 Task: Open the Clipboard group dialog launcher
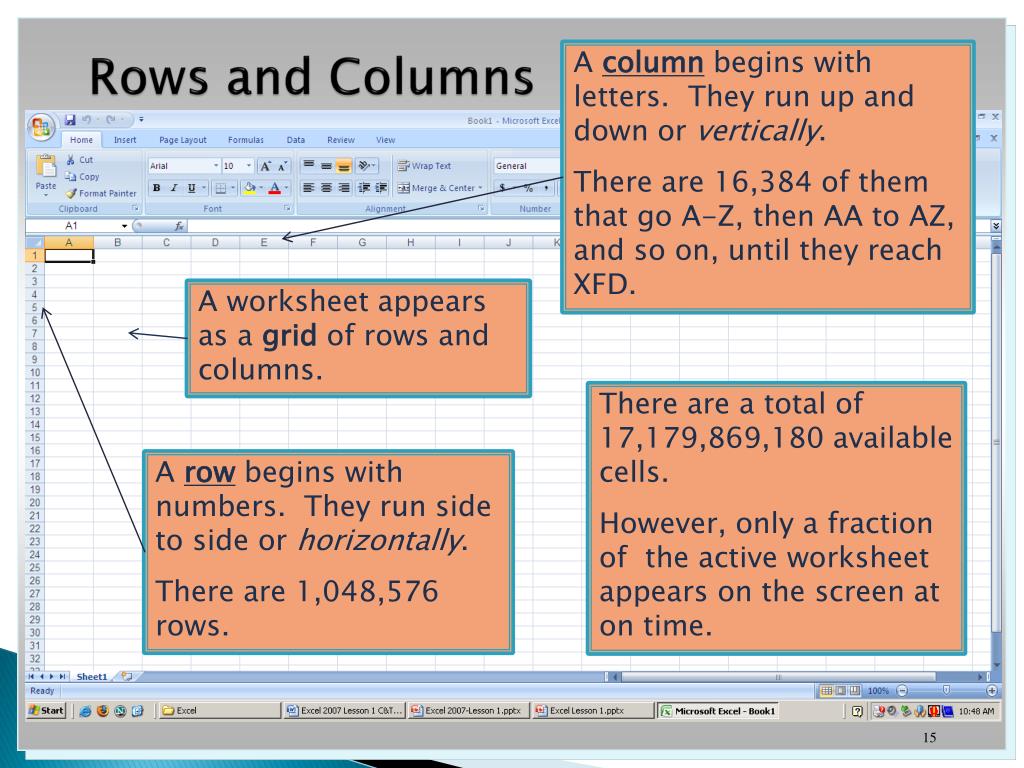coord(135,209)
